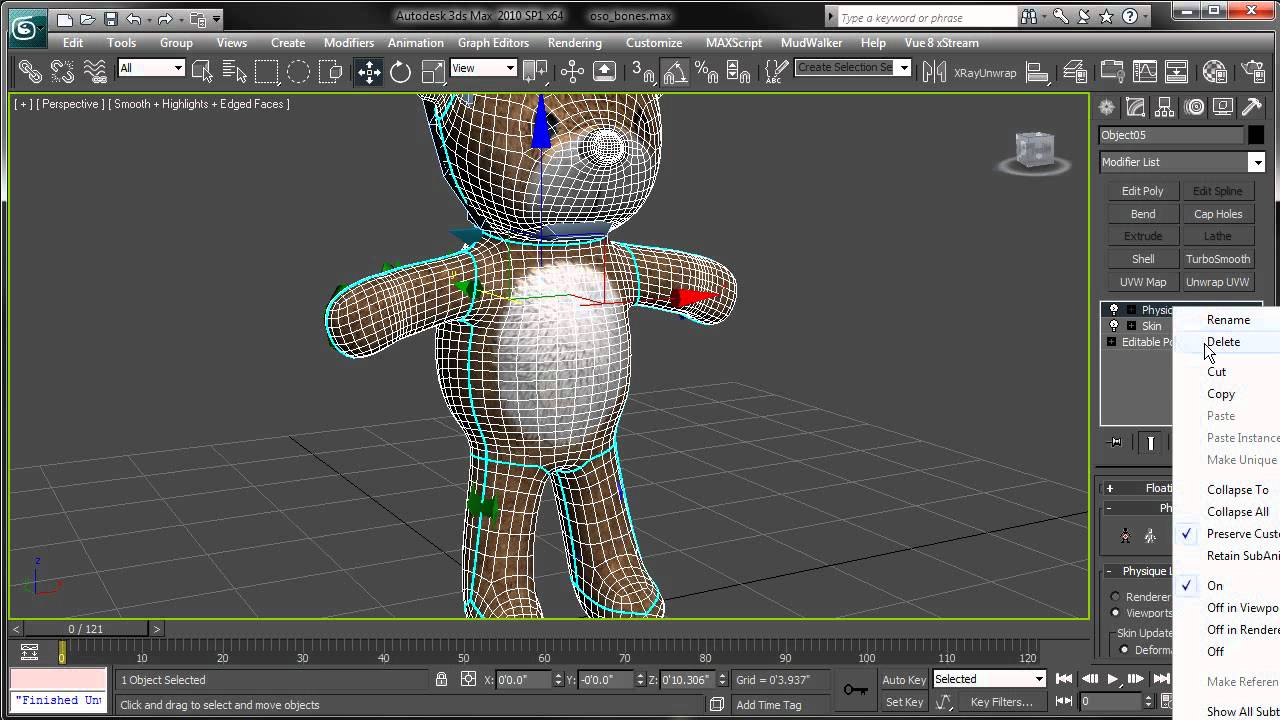Image resolution: width=1280 pixels, height=720 pixels.
Task: Open the Motion panel wheel icon
Action: (x=1194, y=108)
